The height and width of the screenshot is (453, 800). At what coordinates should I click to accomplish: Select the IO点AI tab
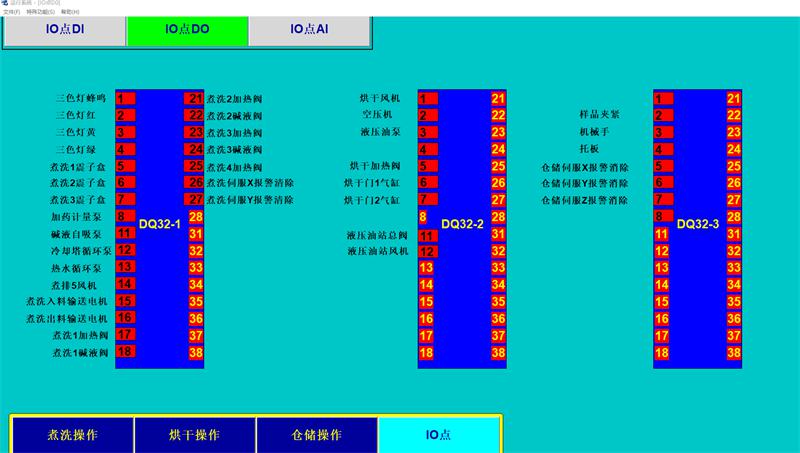tap(309, 30)
